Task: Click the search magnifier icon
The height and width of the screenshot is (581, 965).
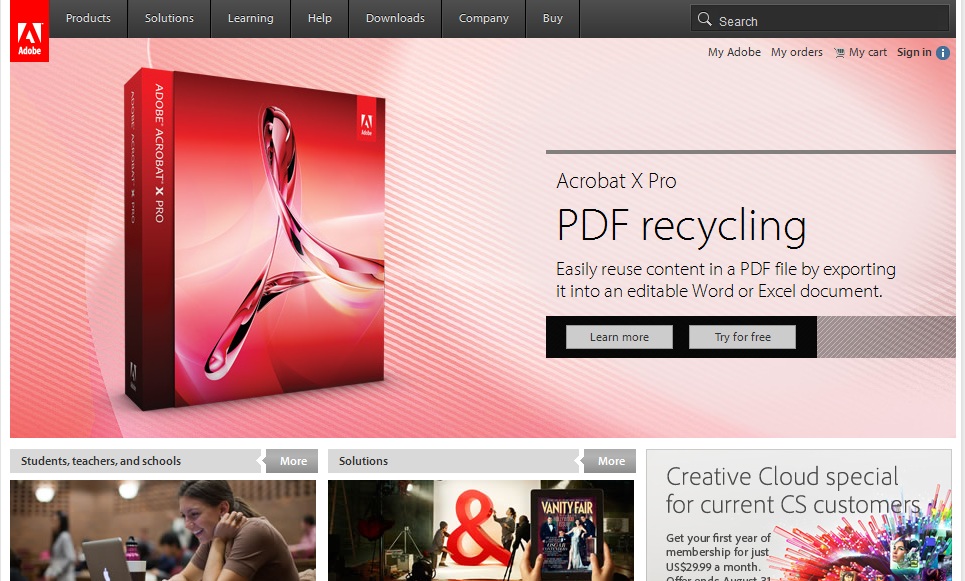Action: click(704, 19)
